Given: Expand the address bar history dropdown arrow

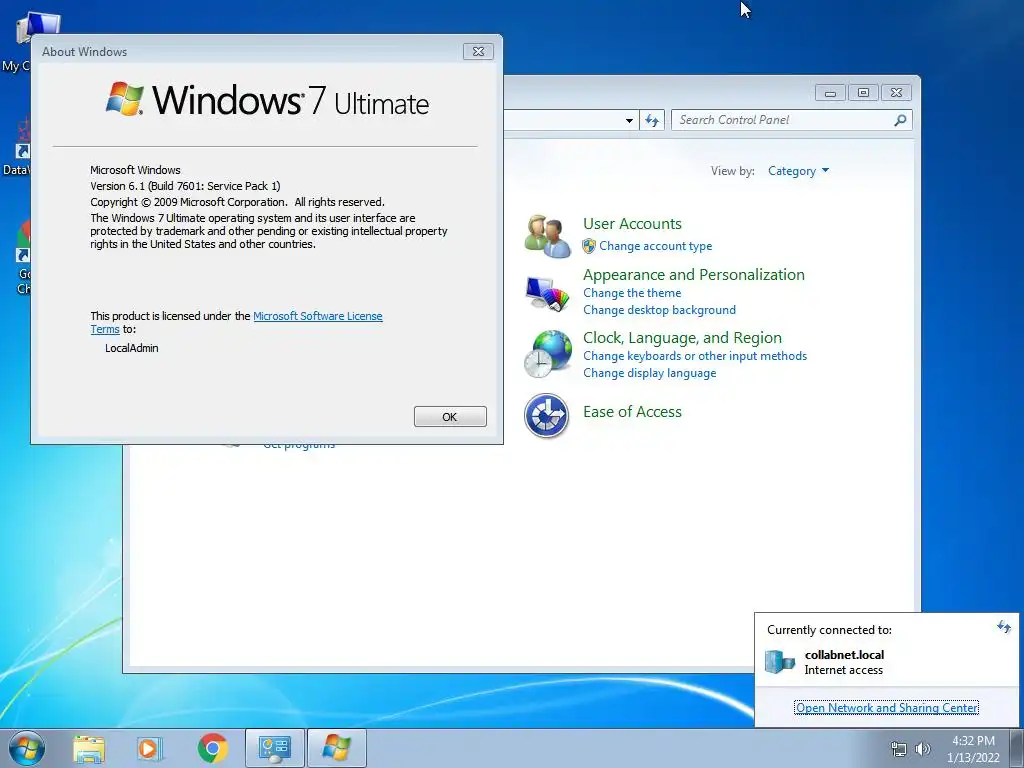Looking at the screenshot, I should click(x=629, y=121).
